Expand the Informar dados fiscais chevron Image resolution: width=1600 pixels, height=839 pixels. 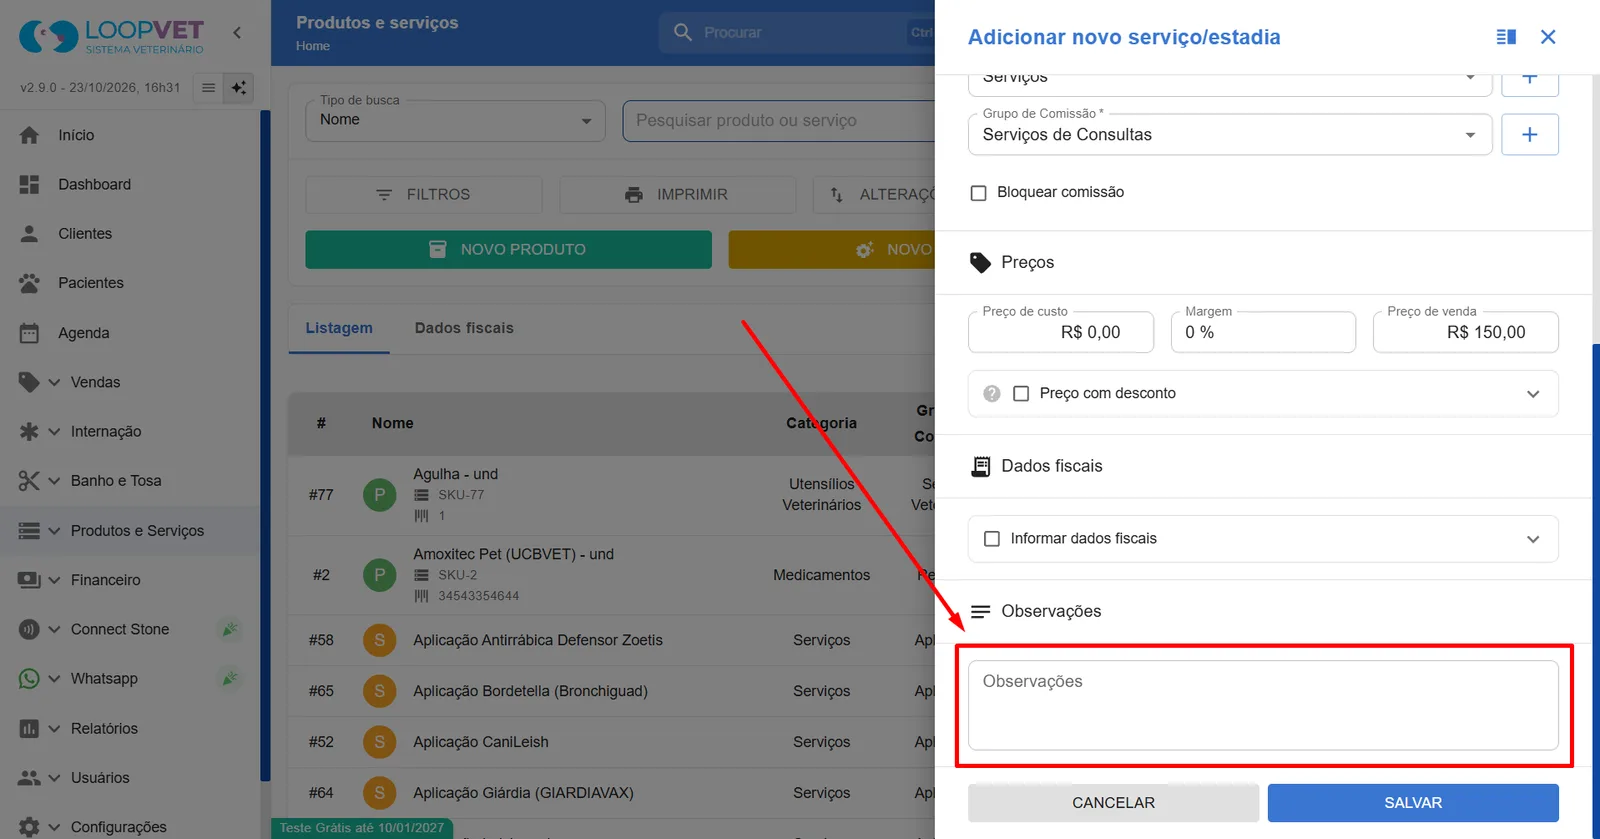[x=1533, y=539]
